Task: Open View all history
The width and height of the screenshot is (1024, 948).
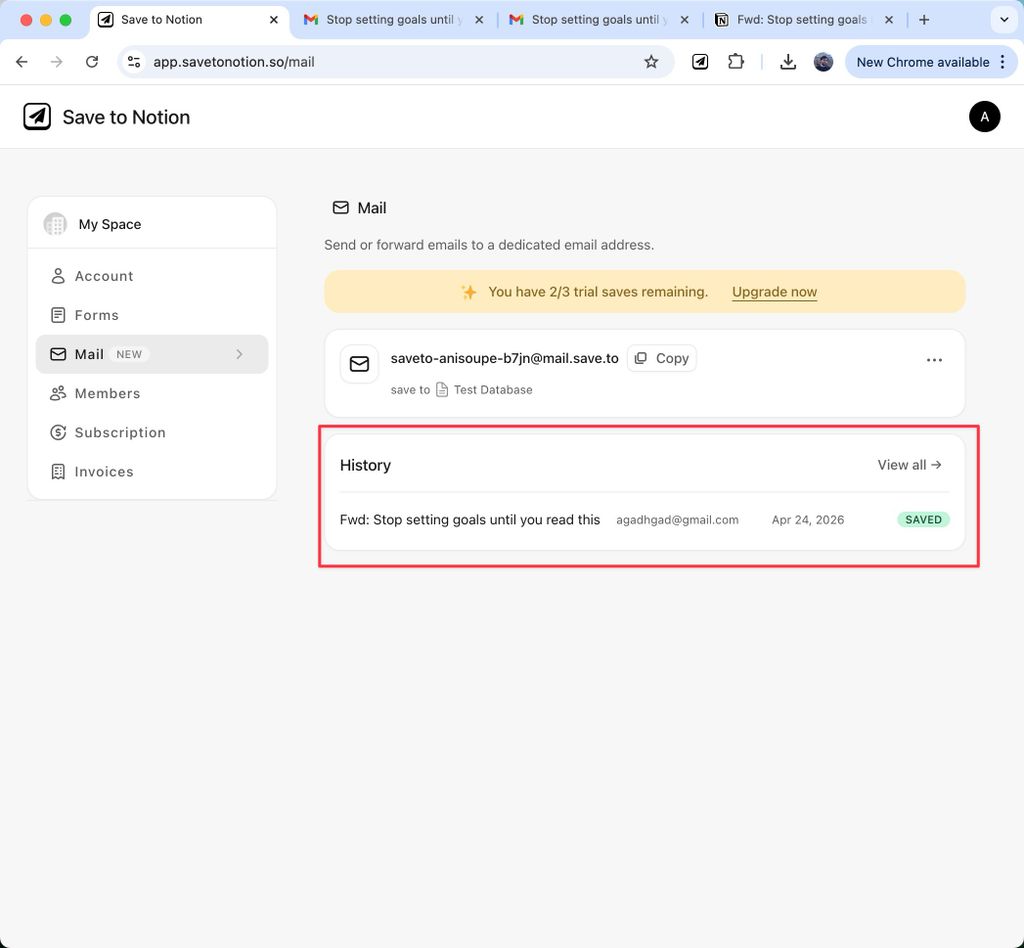Action: point(909,465)
